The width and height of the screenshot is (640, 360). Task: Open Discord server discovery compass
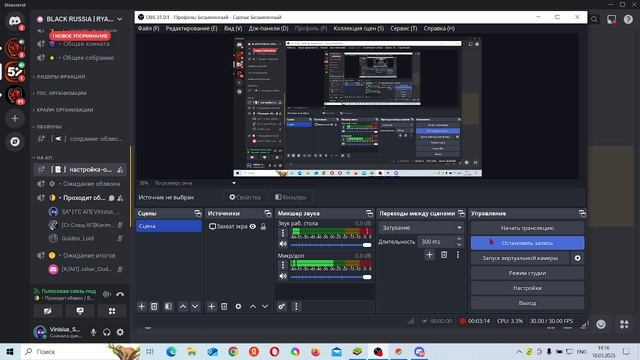[x=15, y=142]
